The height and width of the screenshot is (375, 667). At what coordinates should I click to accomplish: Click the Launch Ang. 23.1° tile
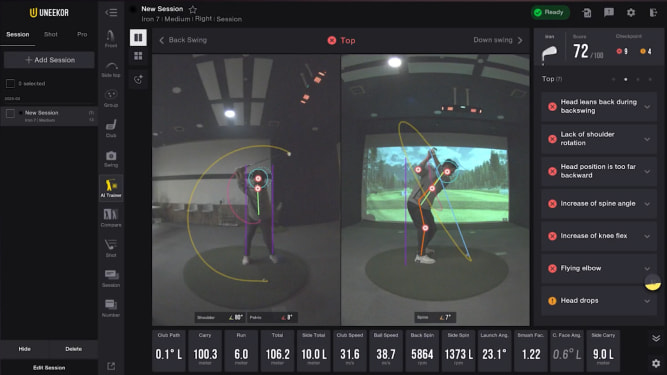[494, 351]
